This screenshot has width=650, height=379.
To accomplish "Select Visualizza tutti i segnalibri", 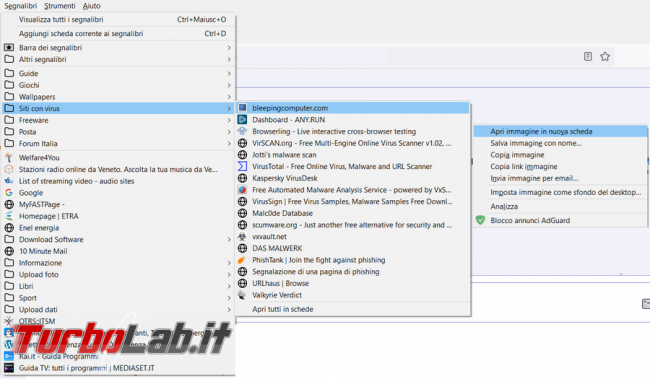I will pyautogui.click(x=119, y=19).
